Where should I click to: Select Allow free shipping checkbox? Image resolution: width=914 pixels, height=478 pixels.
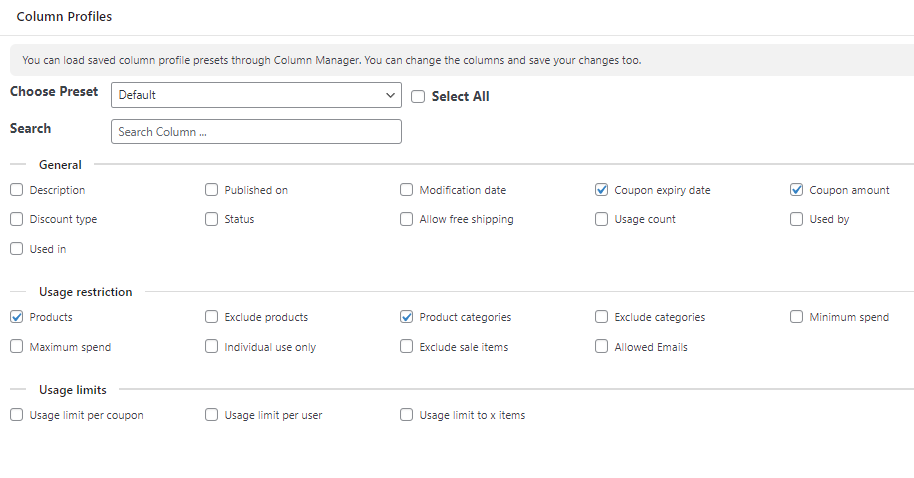[x=406, y=219]
